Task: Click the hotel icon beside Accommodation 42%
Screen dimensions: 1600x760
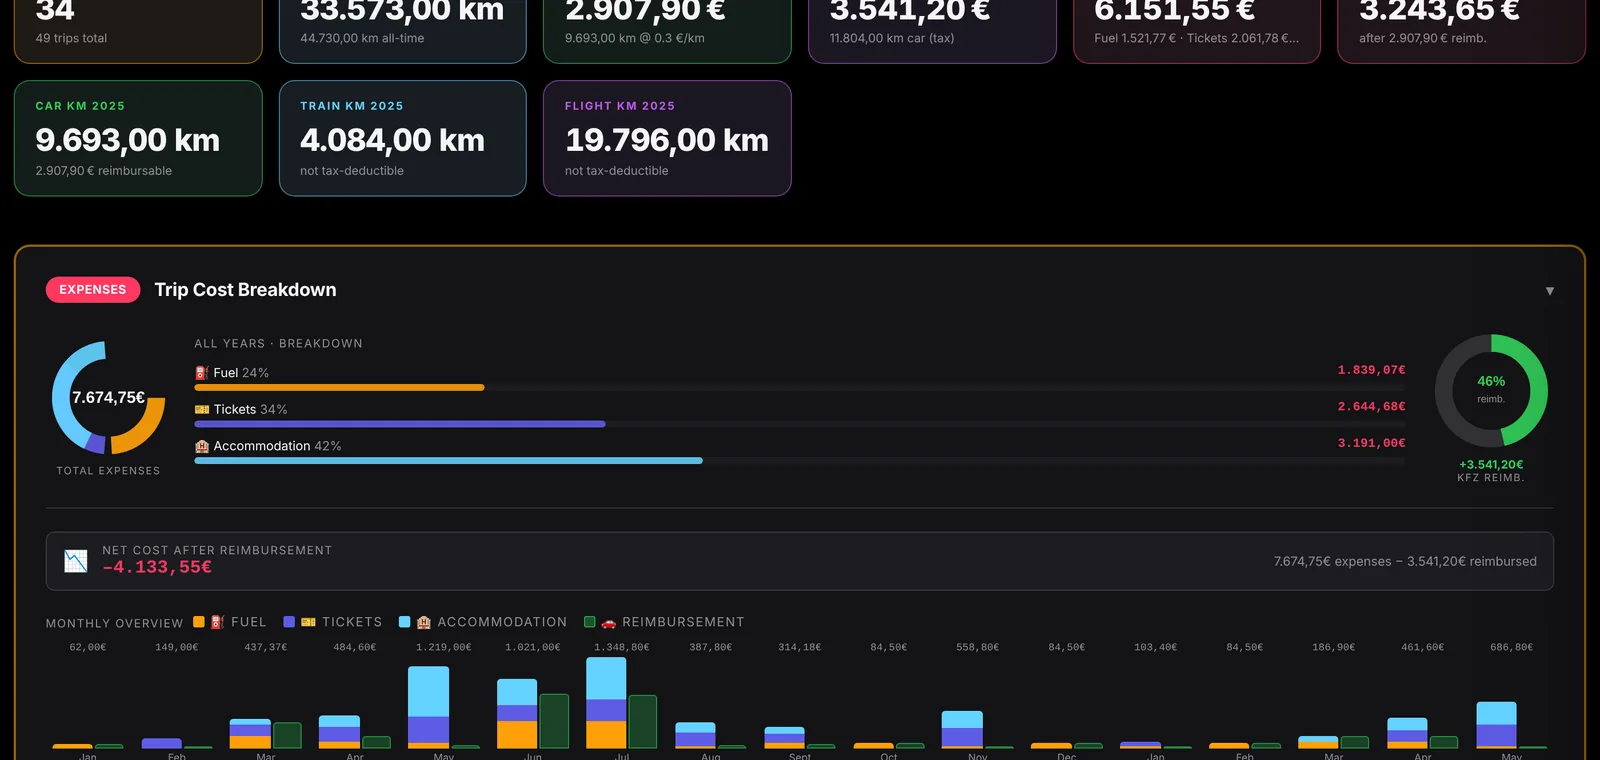Action: pyautogui.click(x=202, y=447)
